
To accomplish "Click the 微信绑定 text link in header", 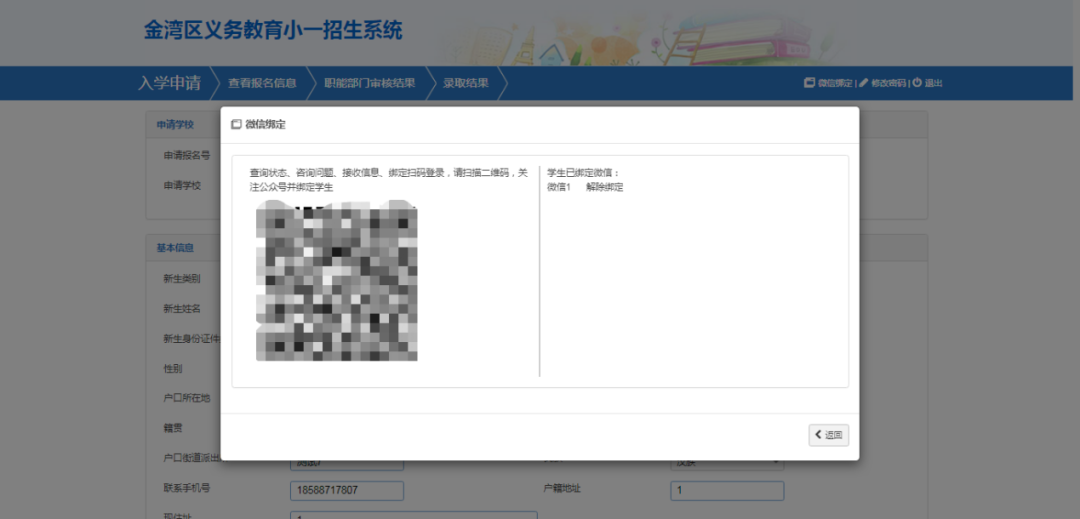I will [835, 83].
